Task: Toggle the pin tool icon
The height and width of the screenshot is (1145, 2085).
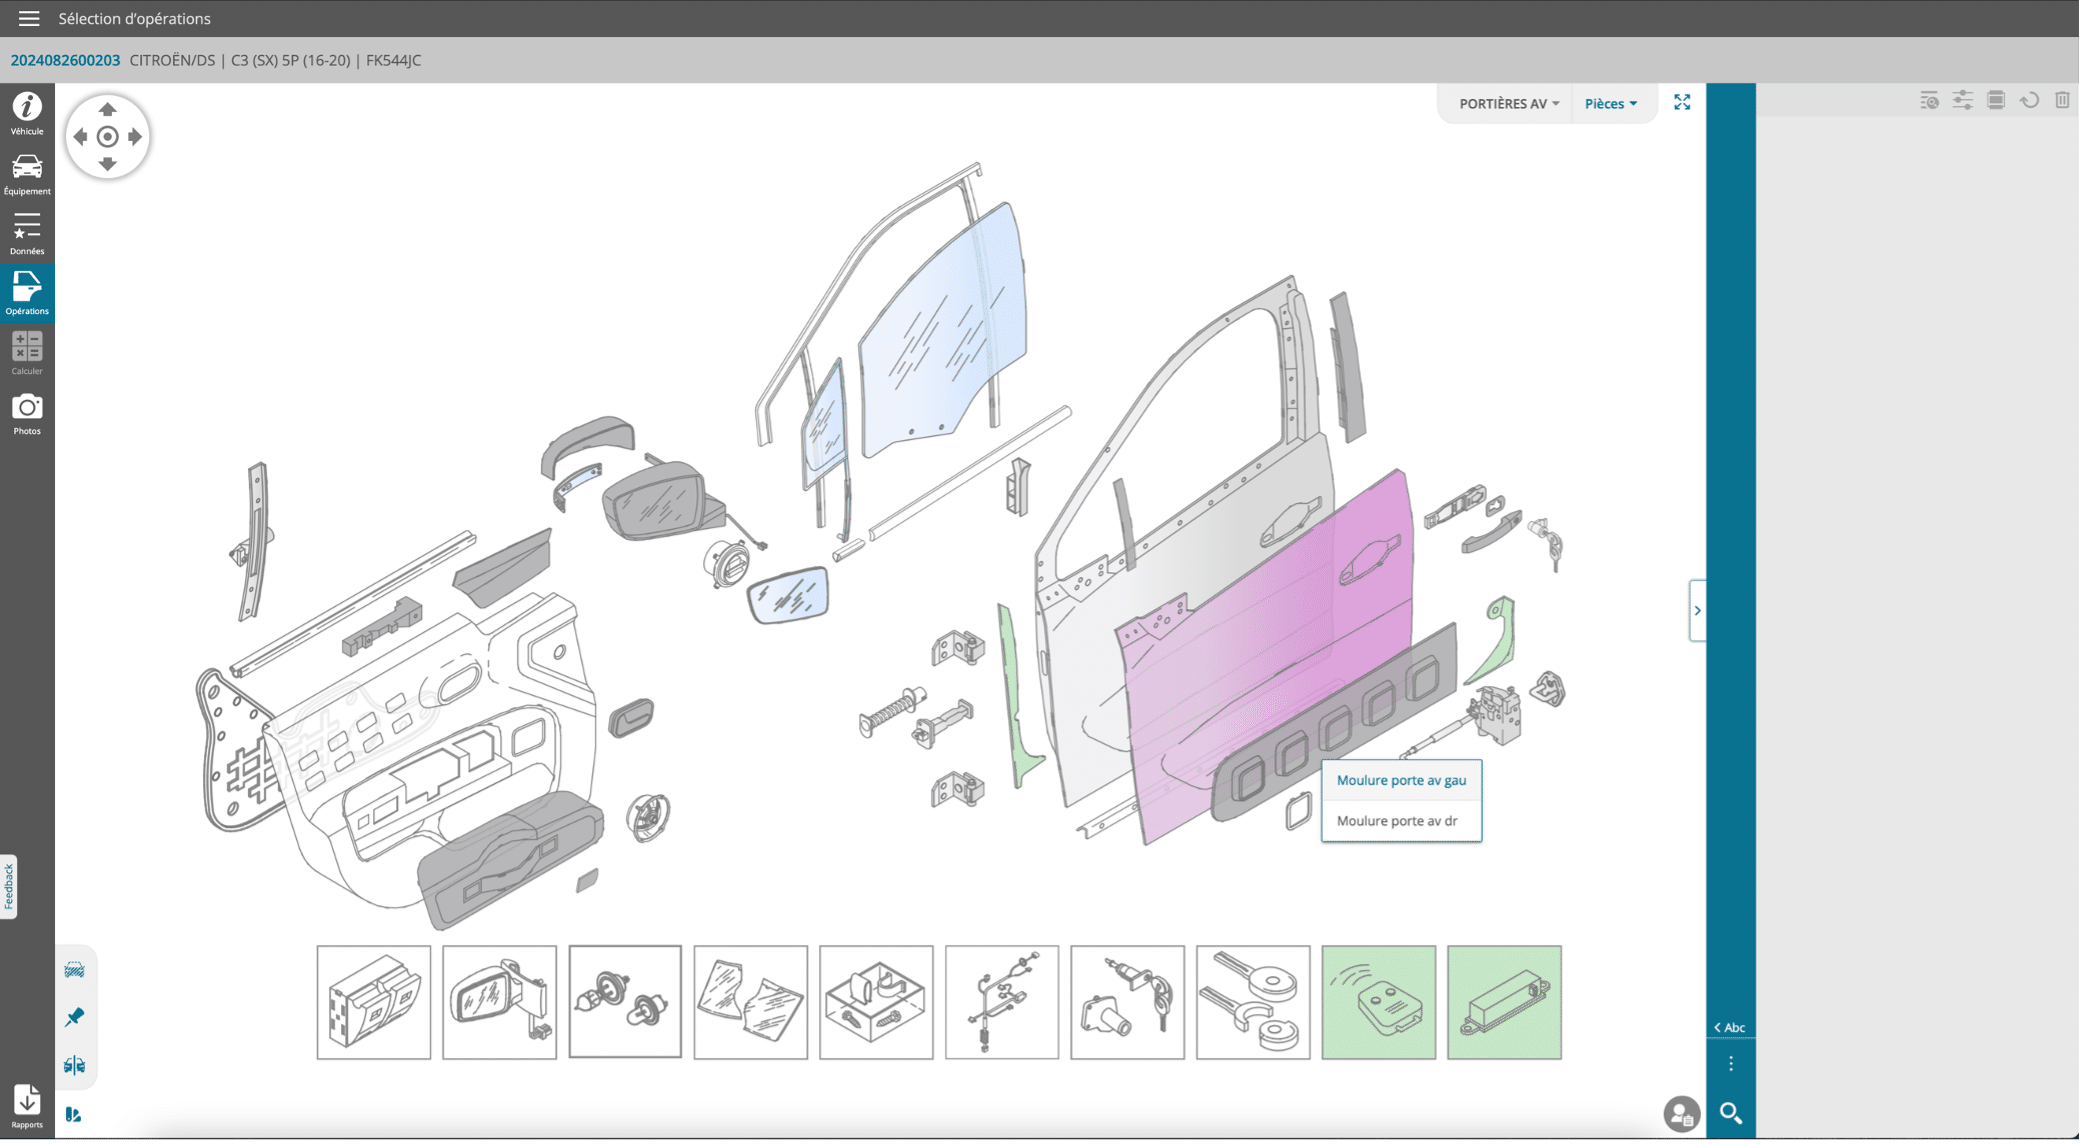Action: [75, 1017]
